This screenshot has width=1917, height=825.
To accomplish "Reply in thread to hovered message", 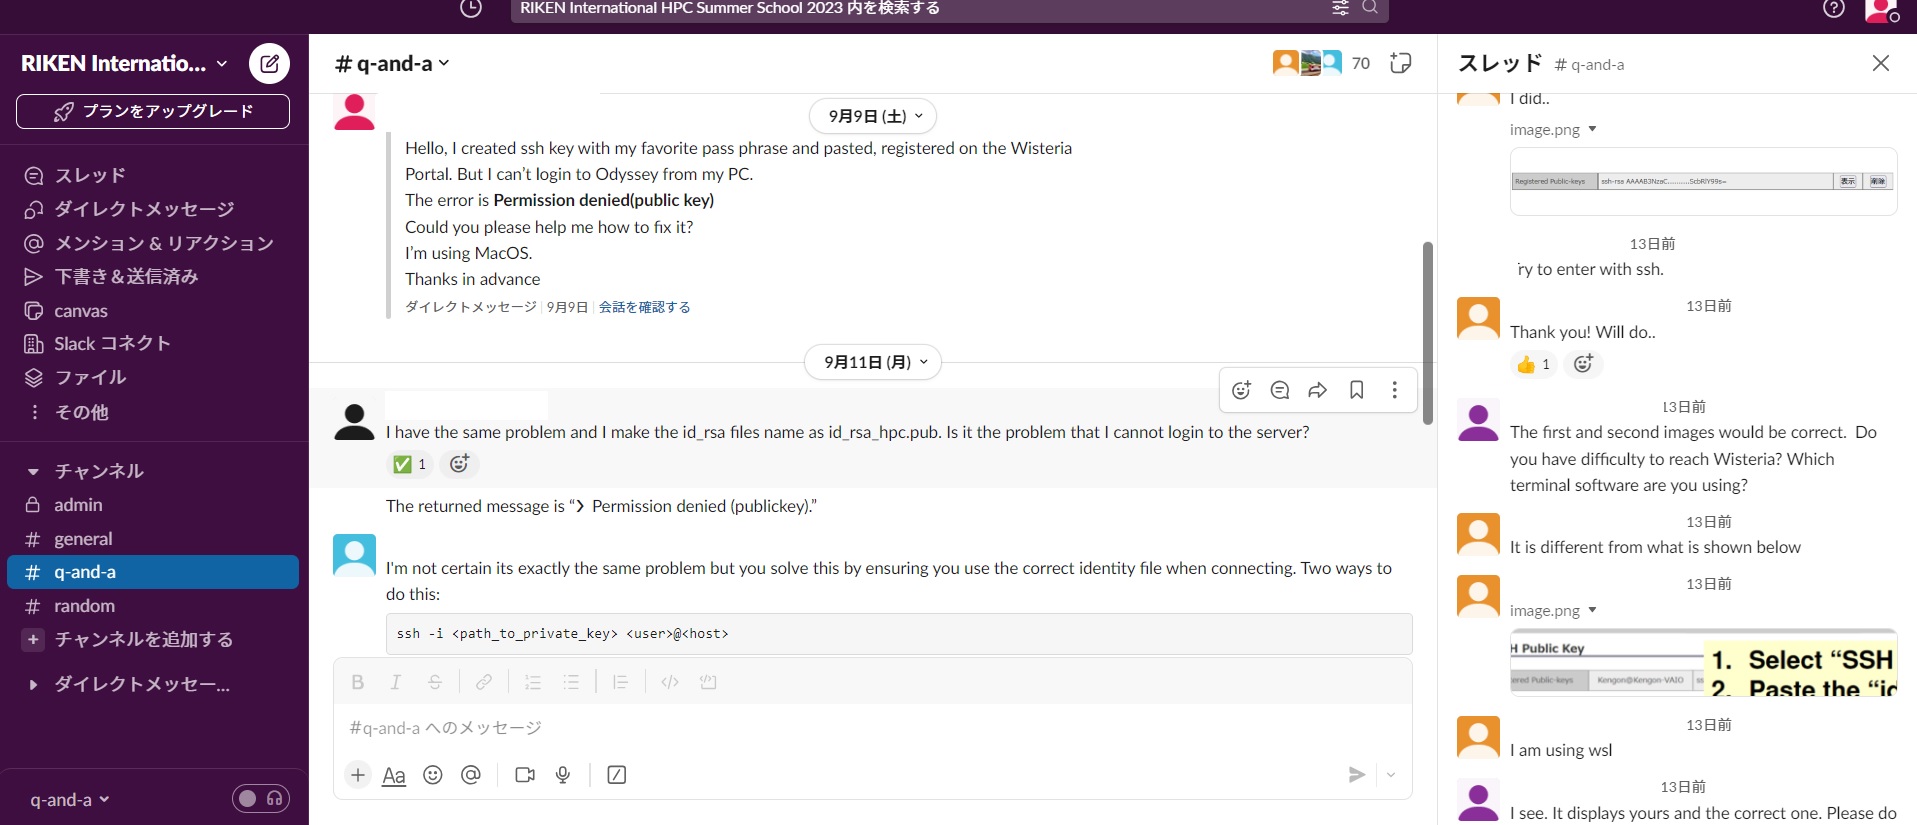I will coord(1279,390).
